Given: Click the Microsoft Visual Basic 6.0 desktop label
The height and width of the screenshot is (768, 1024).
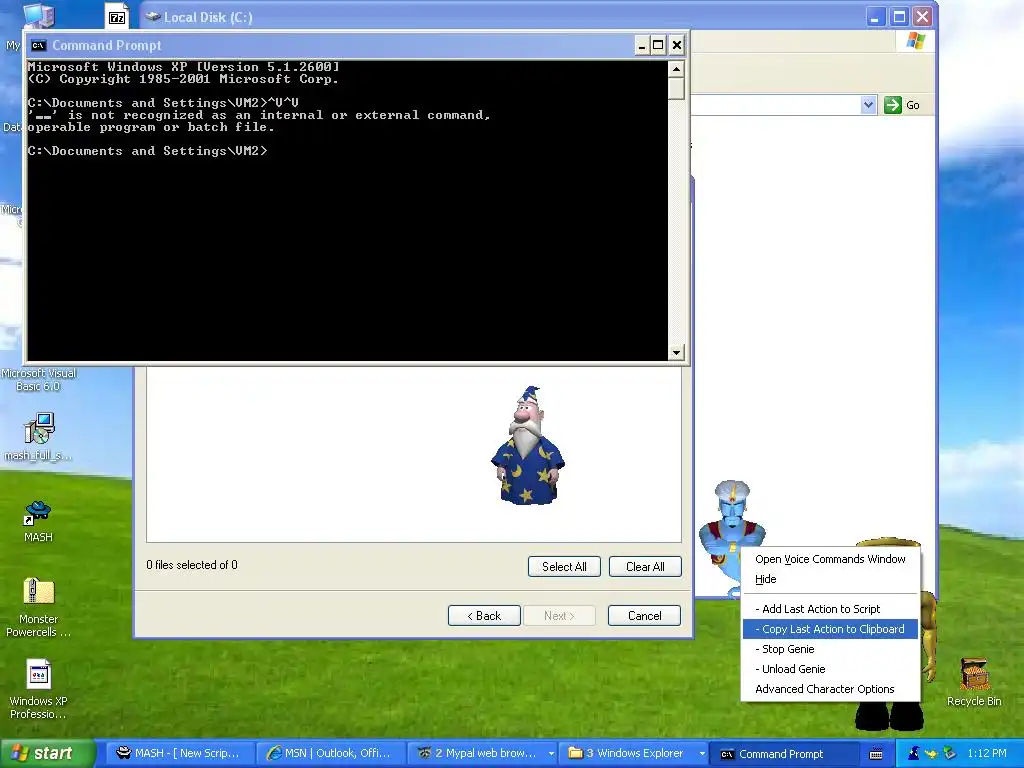Looking at the screenshot, I should click(39, 379).
